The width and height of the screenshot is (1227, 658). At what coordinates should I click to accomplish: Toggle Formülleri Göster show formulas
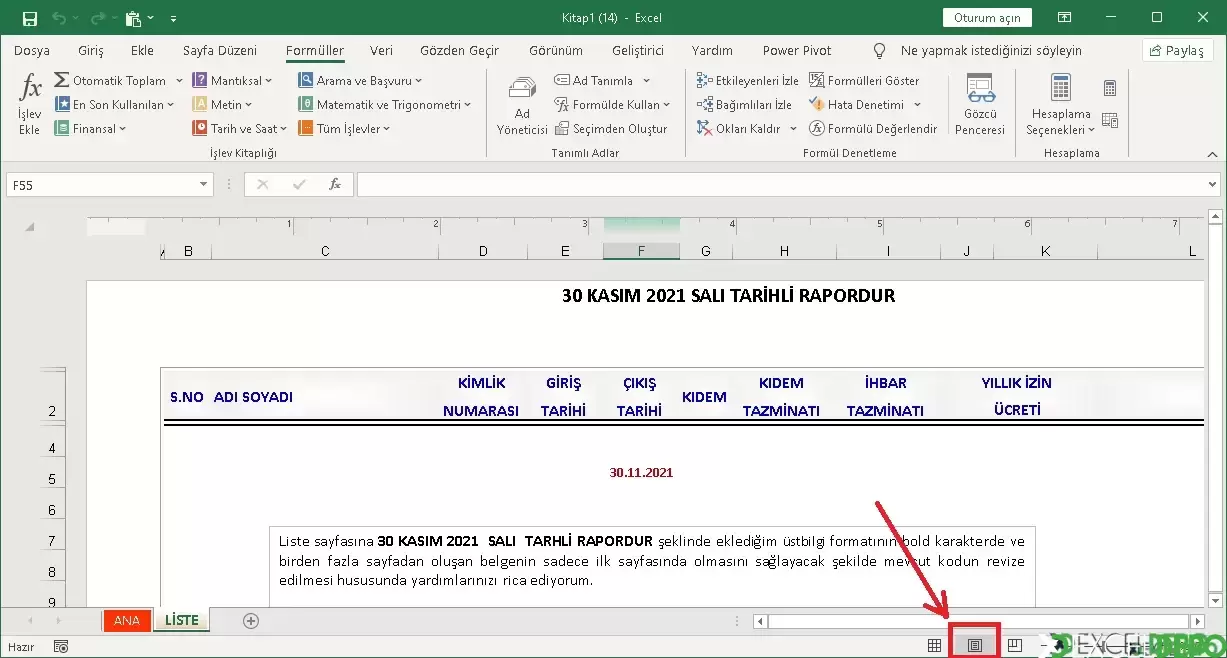tap(864, 80)
